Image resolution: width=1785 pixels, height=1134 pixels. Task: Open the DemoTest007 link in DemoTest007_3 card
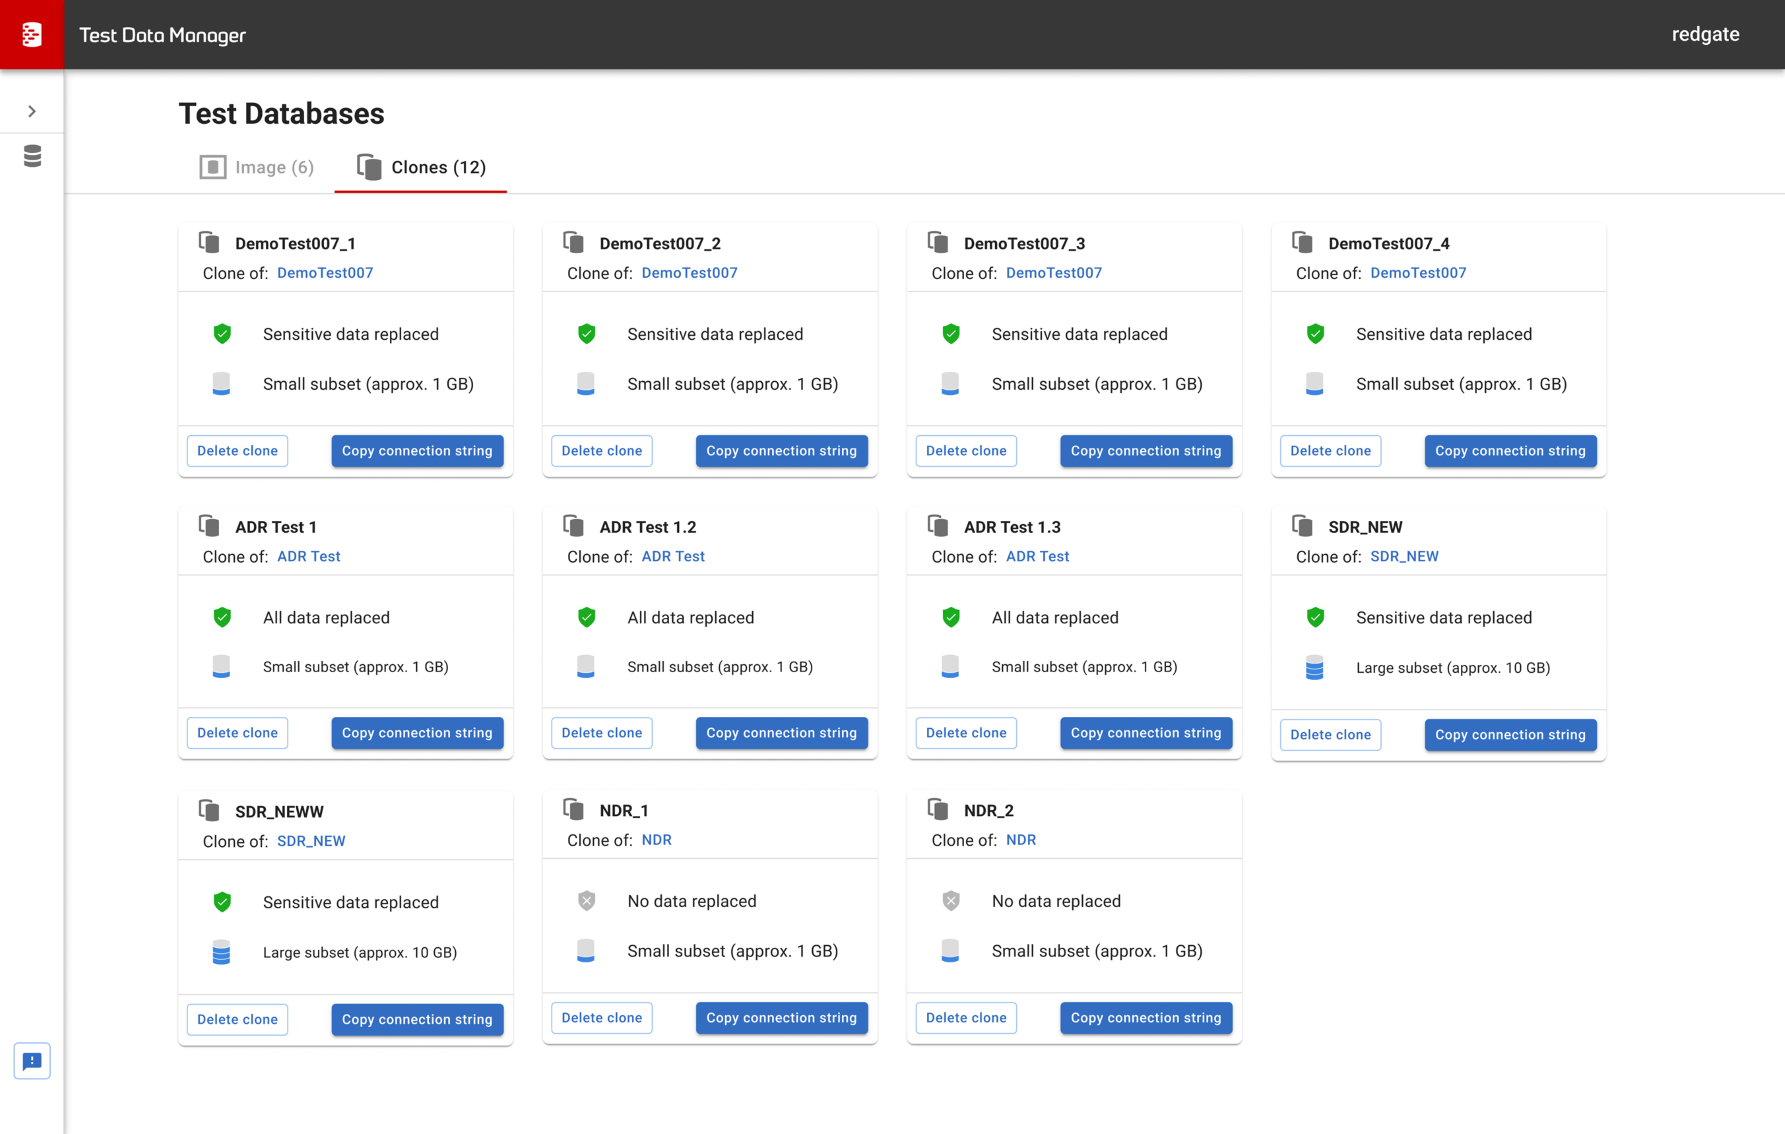1053,273
